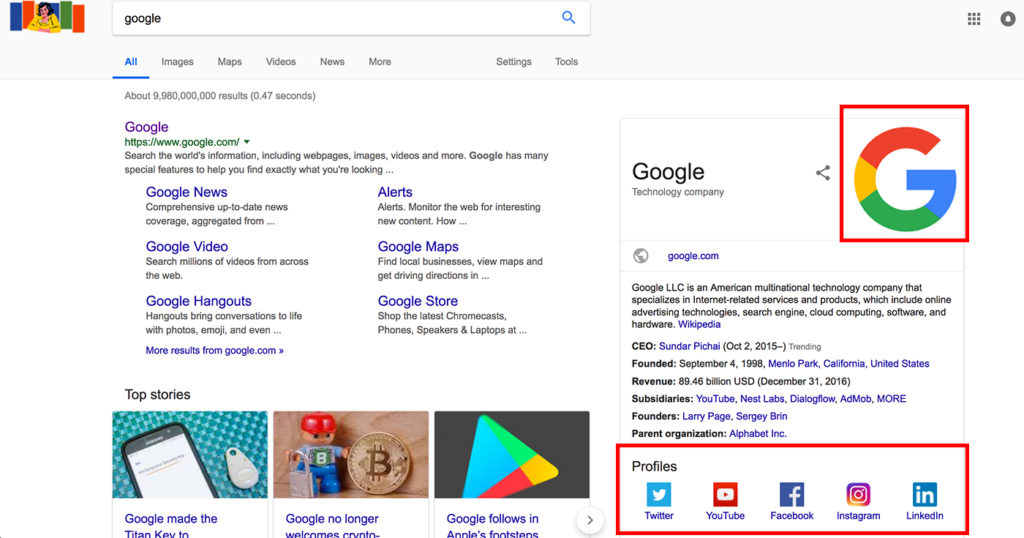Image resolution: width=1024 pixels, height=538 pixels.
Task: Open the Google Maps sitelink
Action: point(418,246)
